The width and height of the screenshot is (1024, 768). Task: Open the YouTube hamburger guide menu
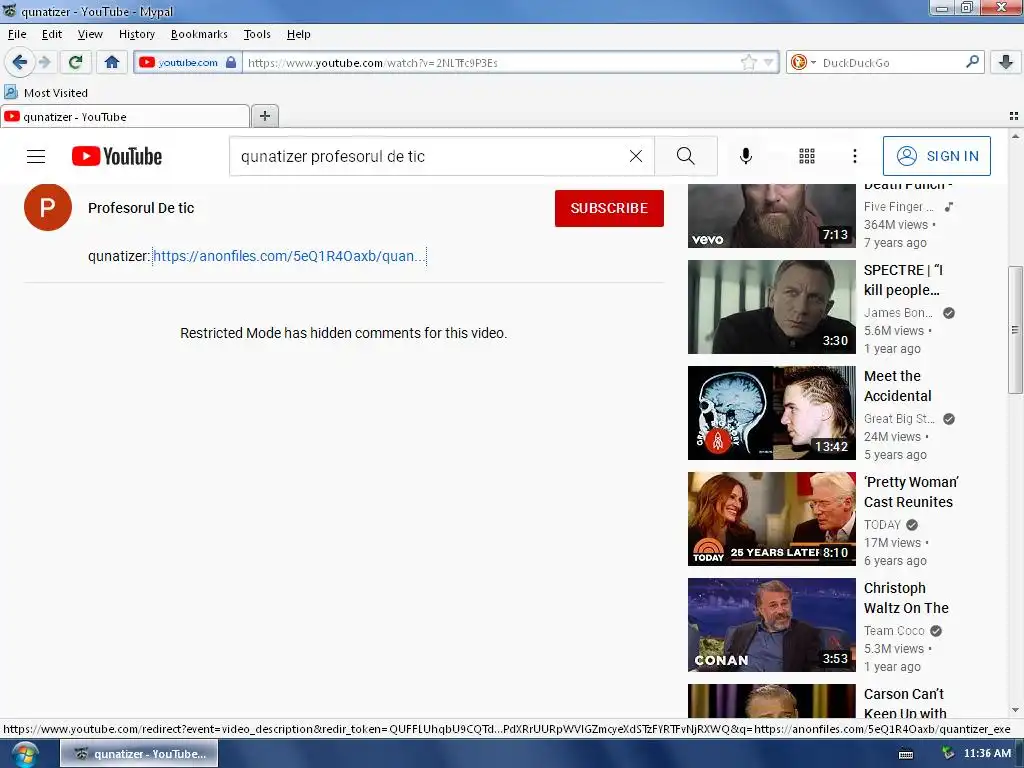(x=36, y=156)
